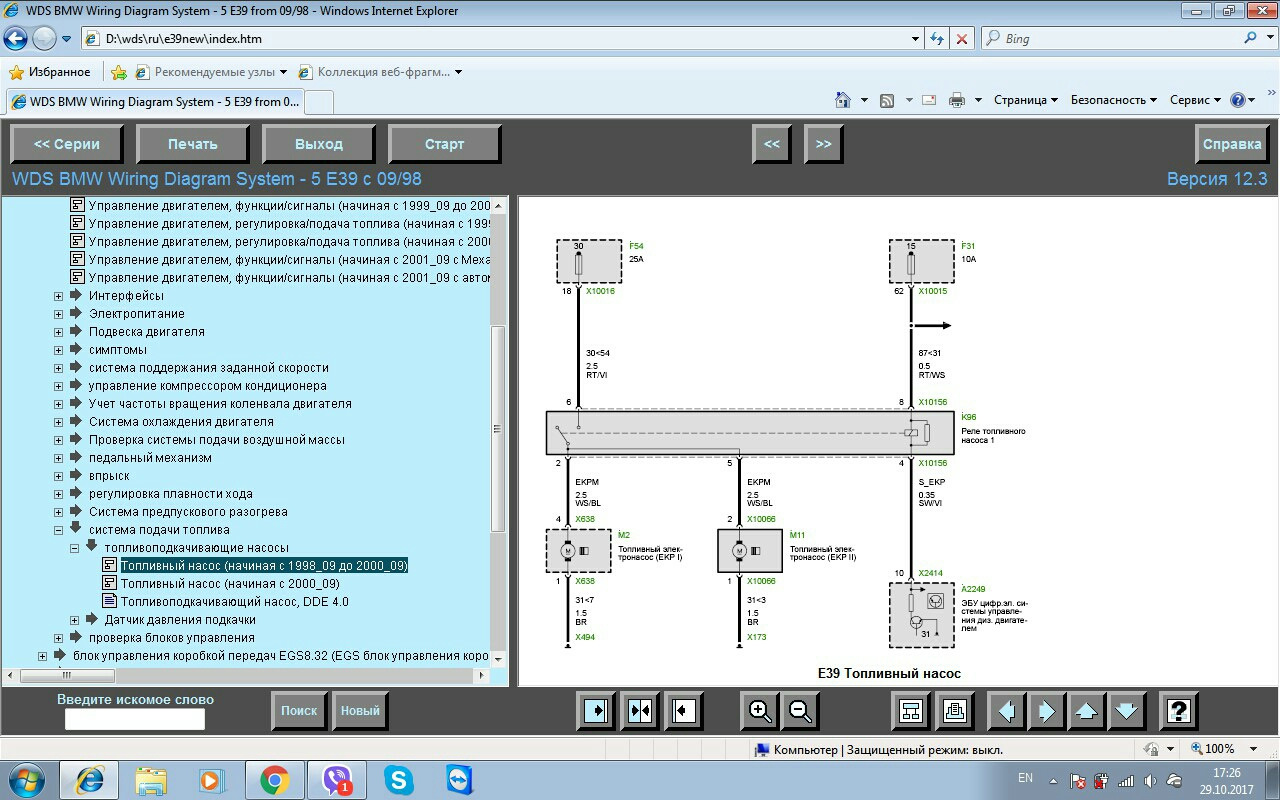Click the expand-left-pane arrow icon

[x=595, y=711]
